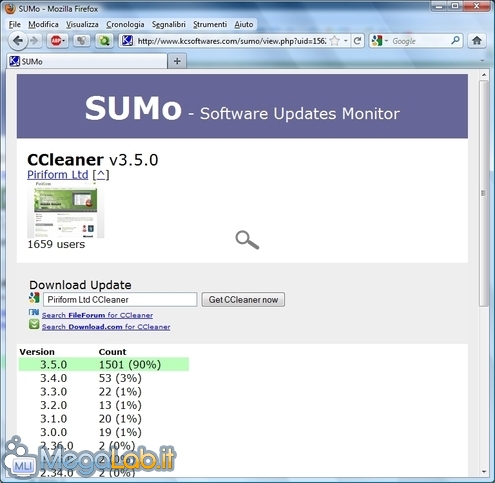Open the Strumenti menu
Viewport: 495px width, 483px height.
tap(210, 24)
